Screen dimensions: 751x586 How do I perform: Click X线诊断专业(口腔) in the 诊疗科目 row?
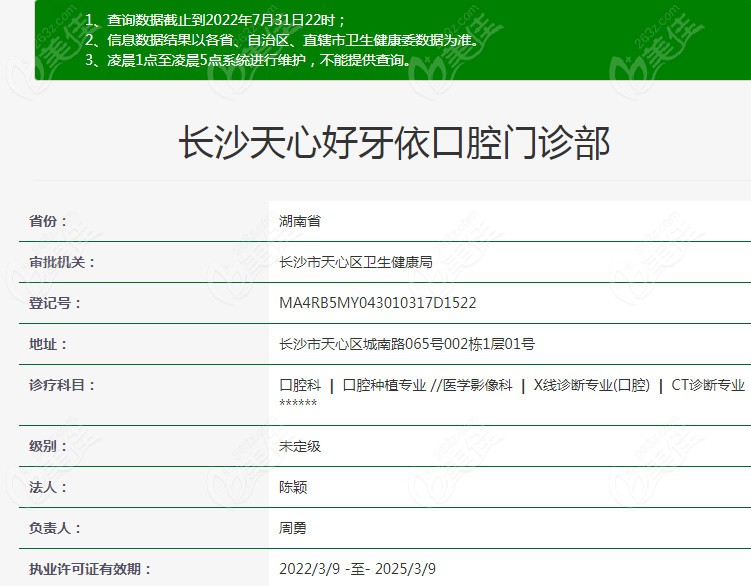[591, 385]
